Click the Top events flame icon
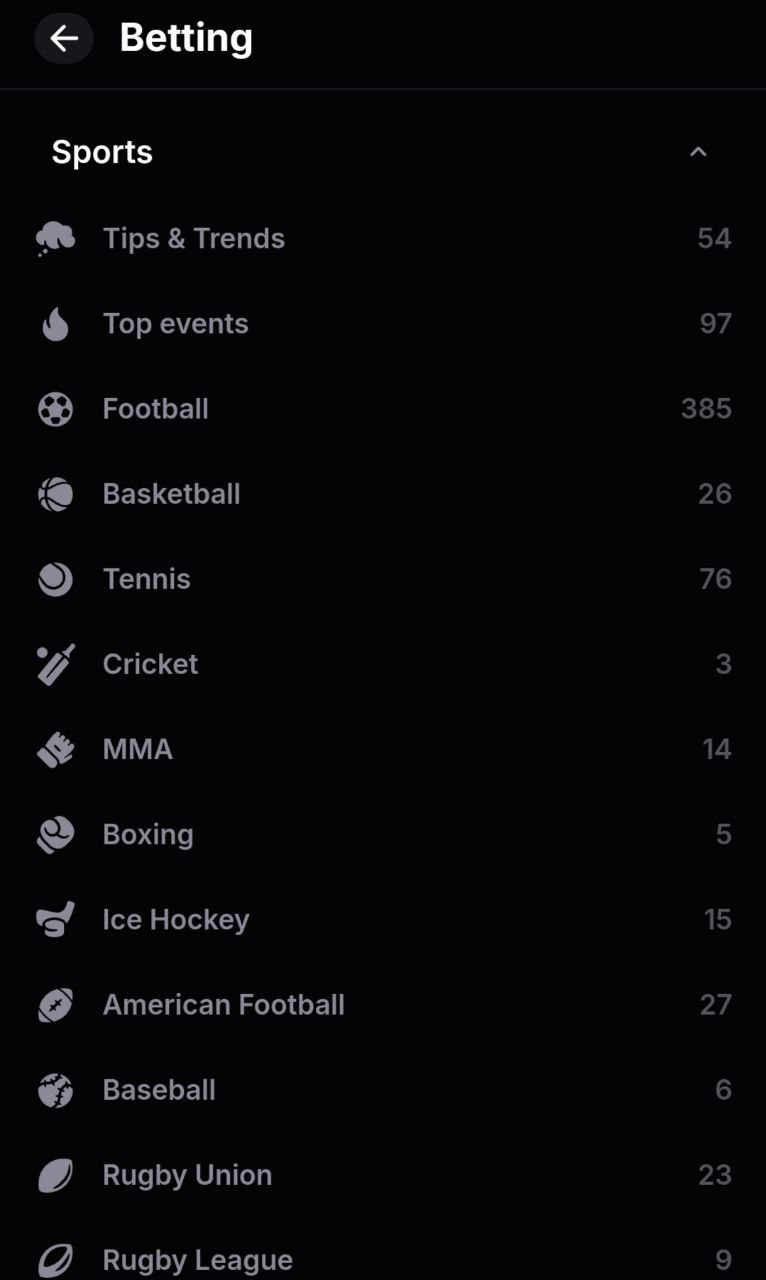This screenshot has height=1280, width=766. 55,324
